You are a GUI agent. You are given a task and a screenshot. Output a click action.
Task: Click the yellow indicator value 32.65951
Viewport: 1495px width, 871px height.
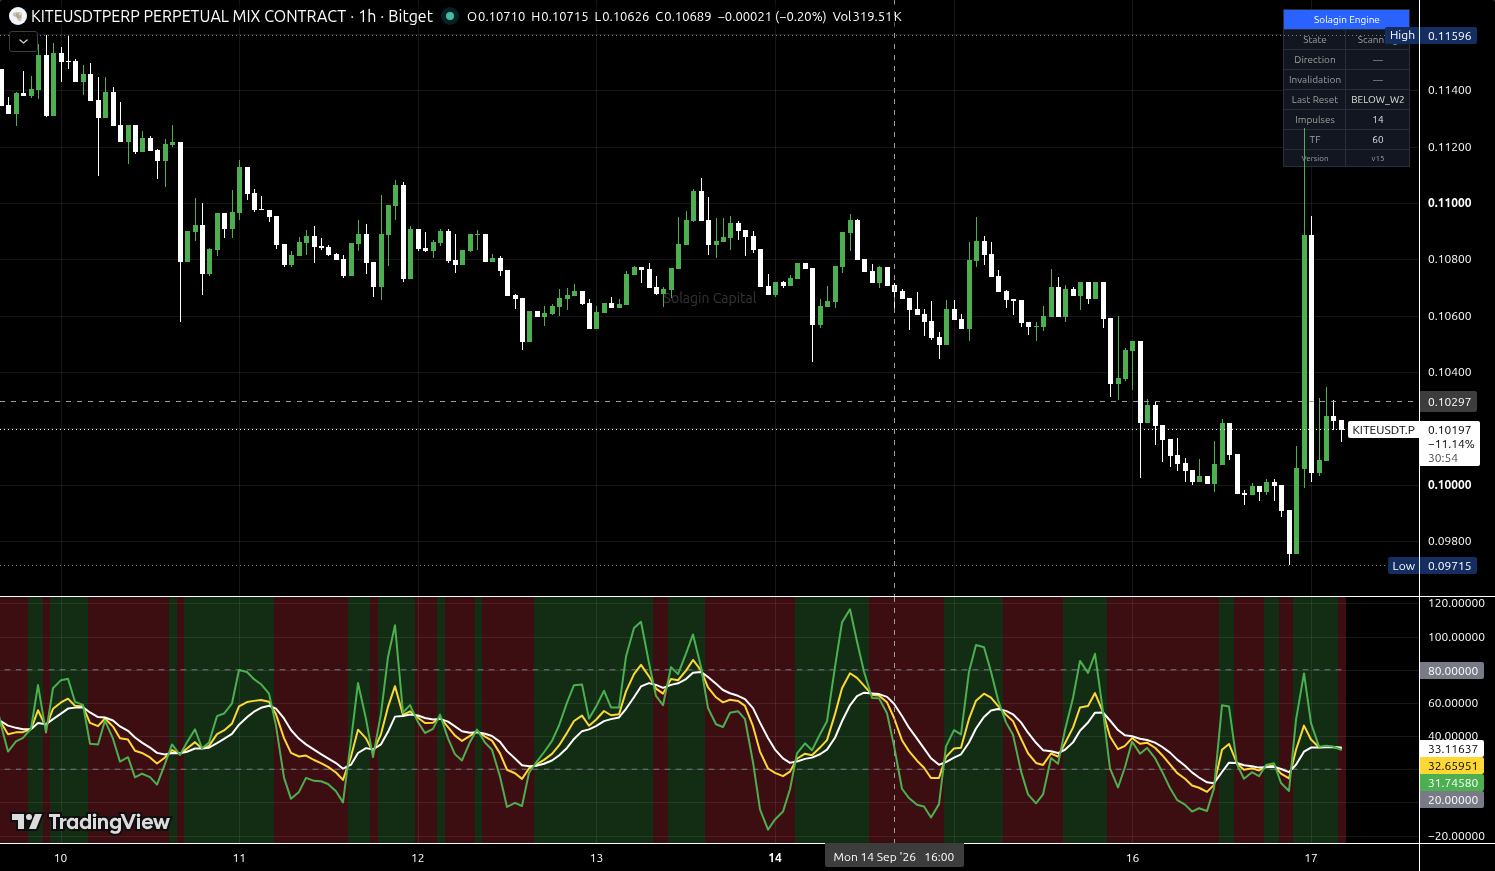[1452, 766]
